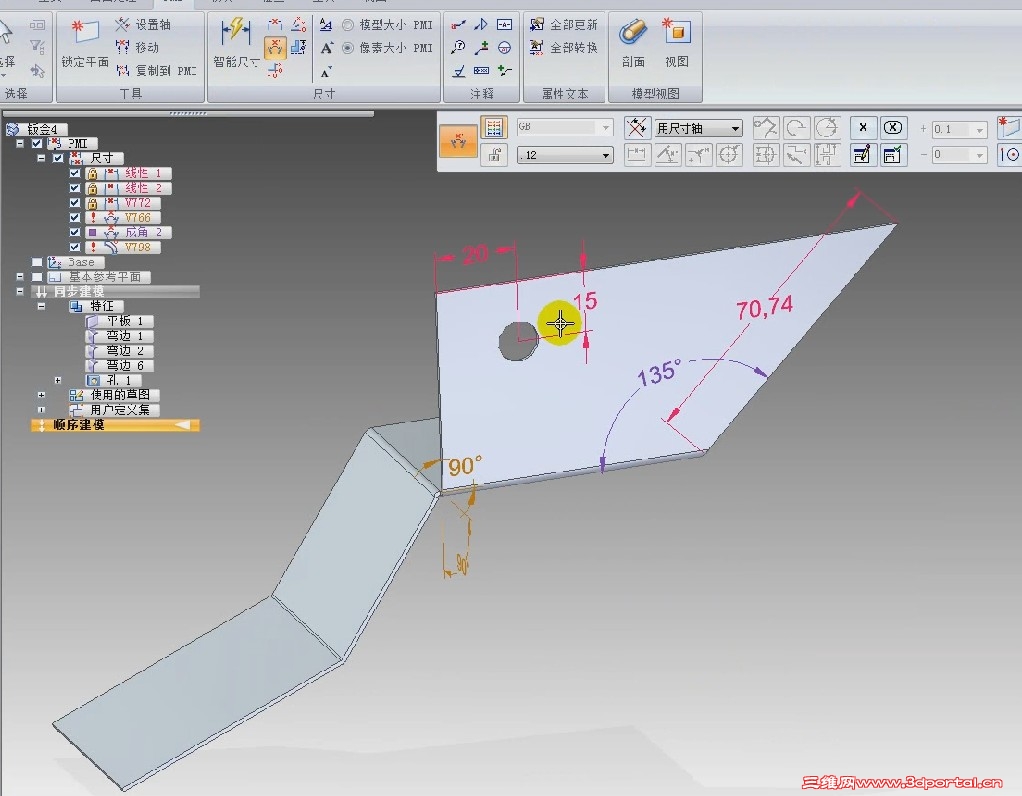1022x796 pixels.
Task: Click Convert All (全部转换) property text
Action: pyautogui.click(x=564, y=48)
